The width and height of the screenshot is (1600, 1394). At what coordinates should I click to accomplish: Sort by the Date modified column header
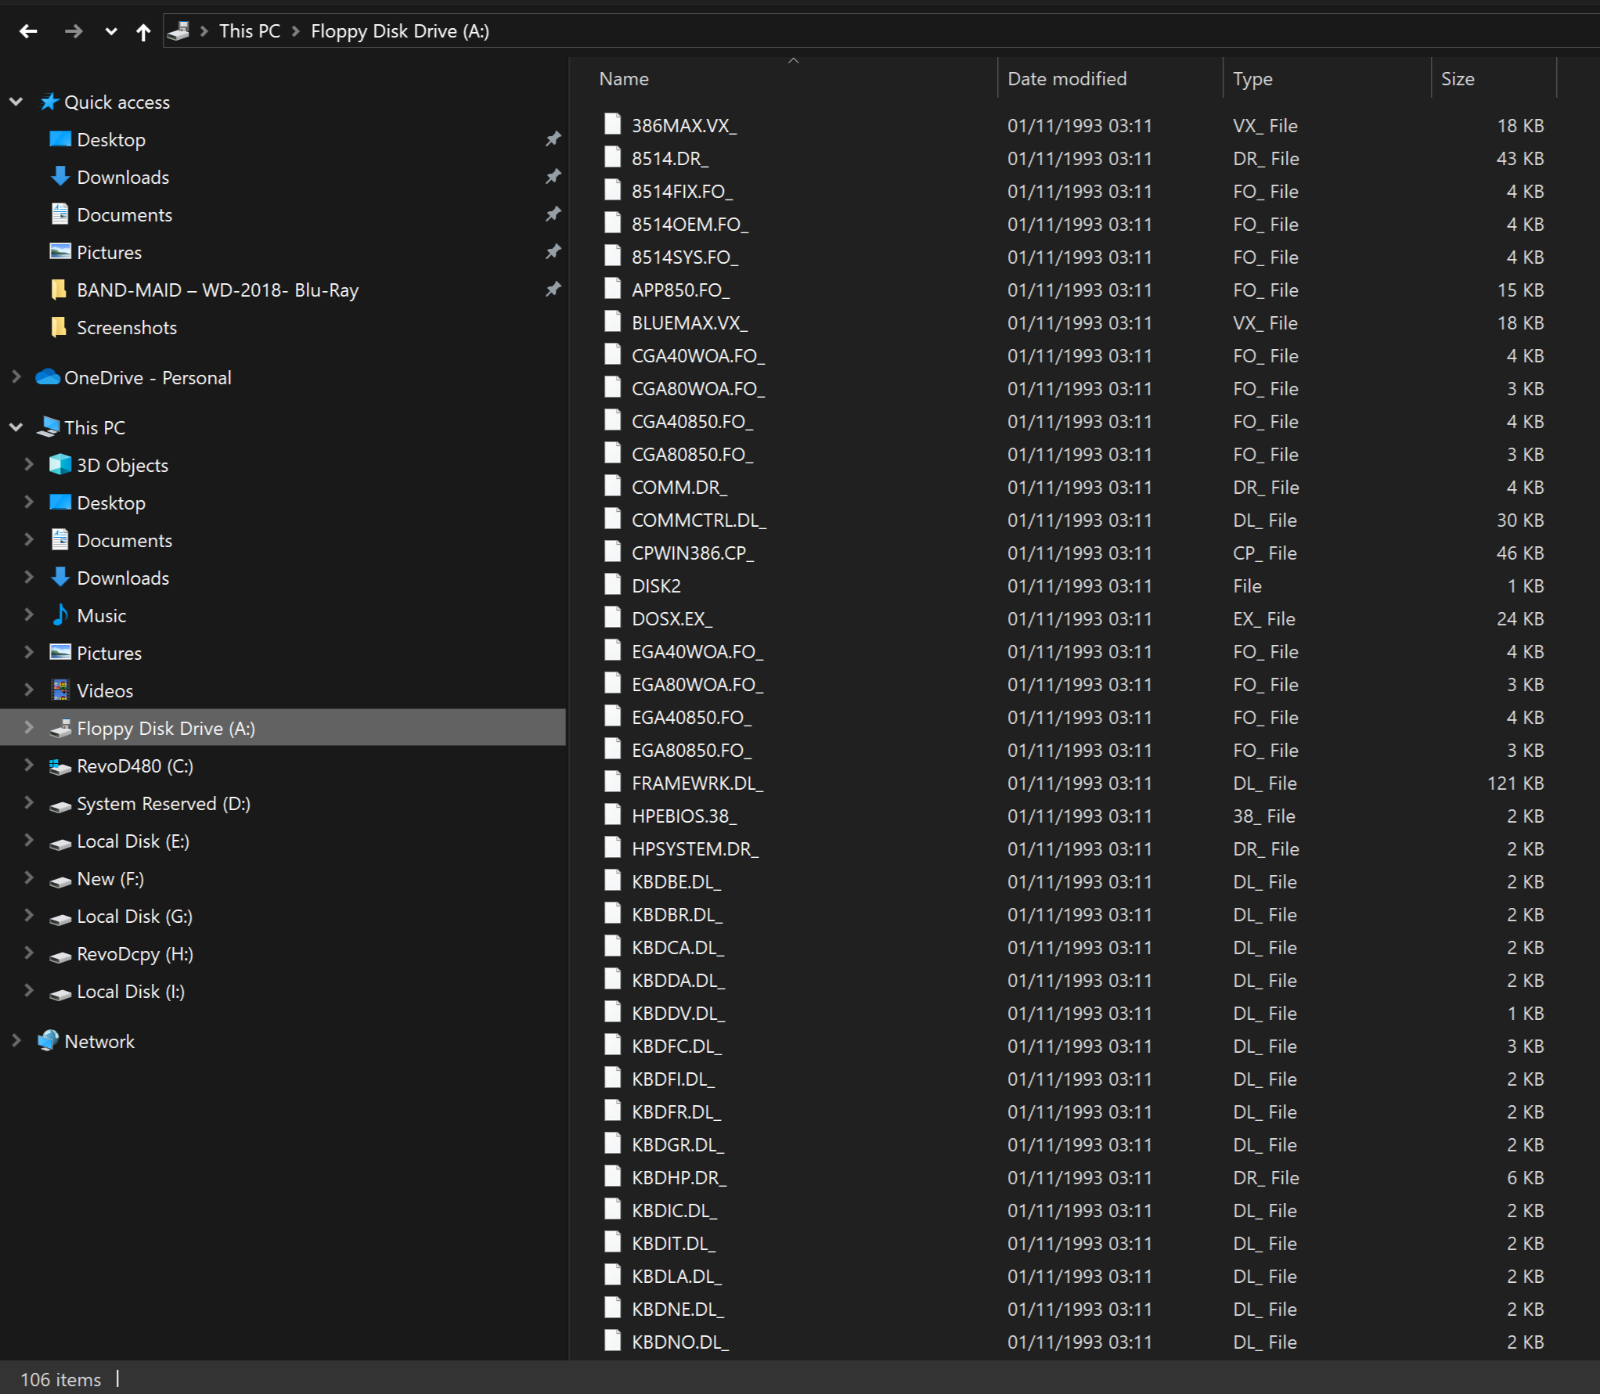[1066, 79]
